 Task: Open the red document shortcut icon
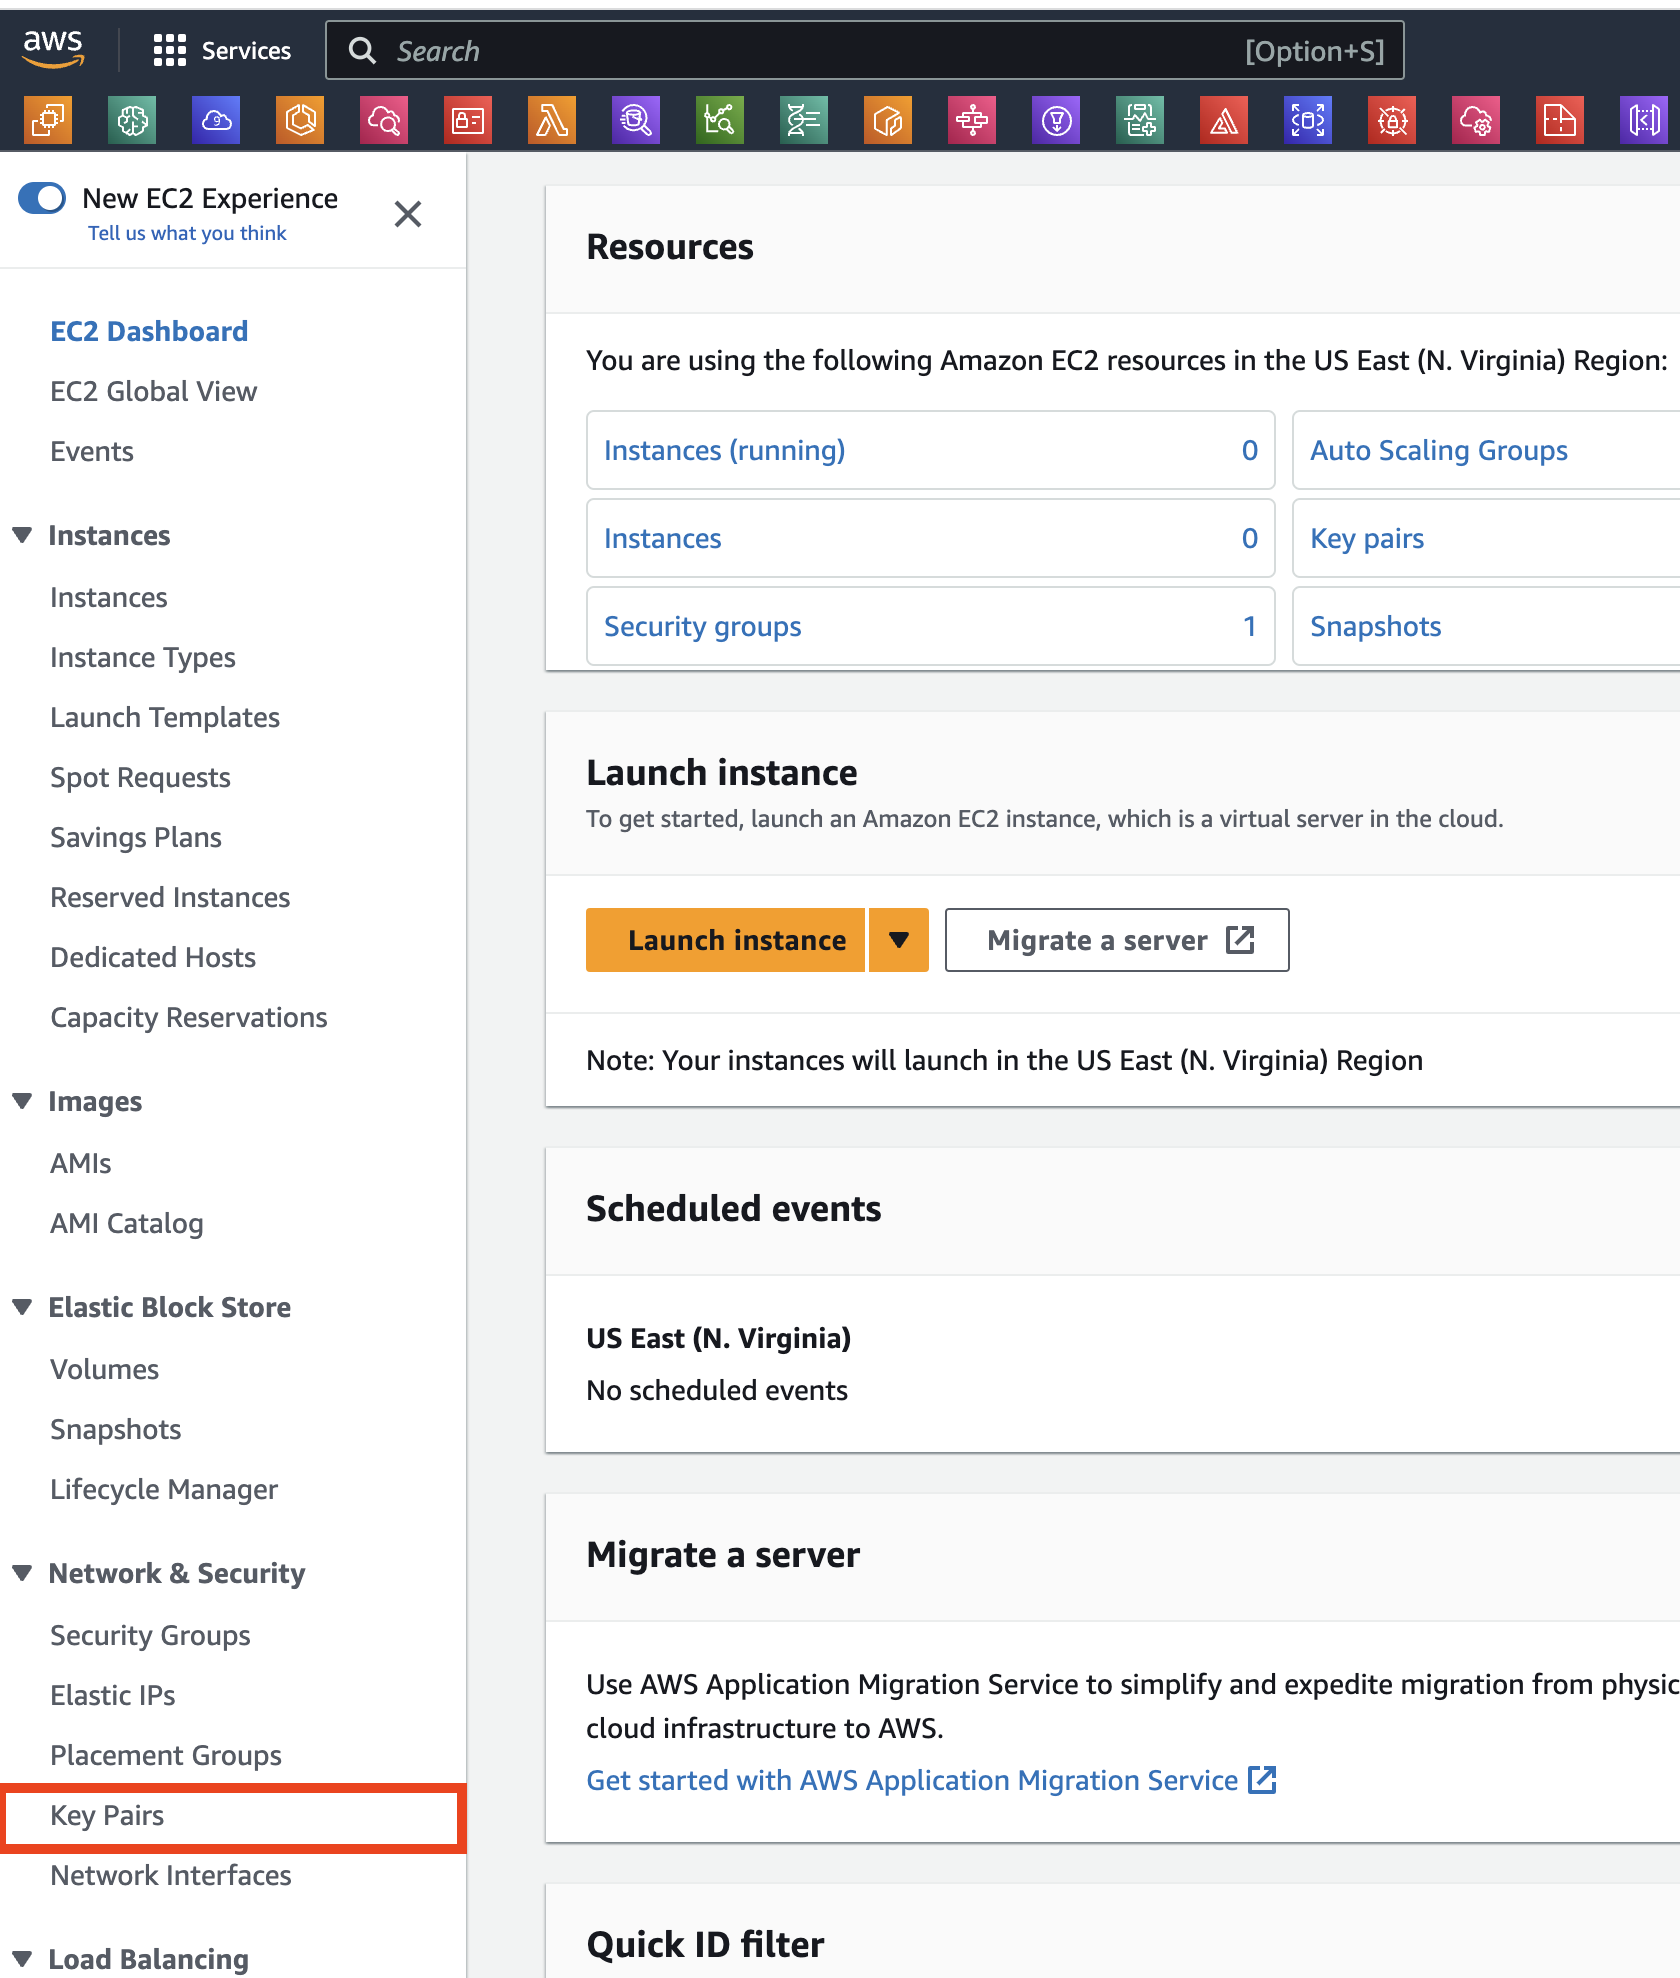pyautogui.click(x=1560, y=121)
